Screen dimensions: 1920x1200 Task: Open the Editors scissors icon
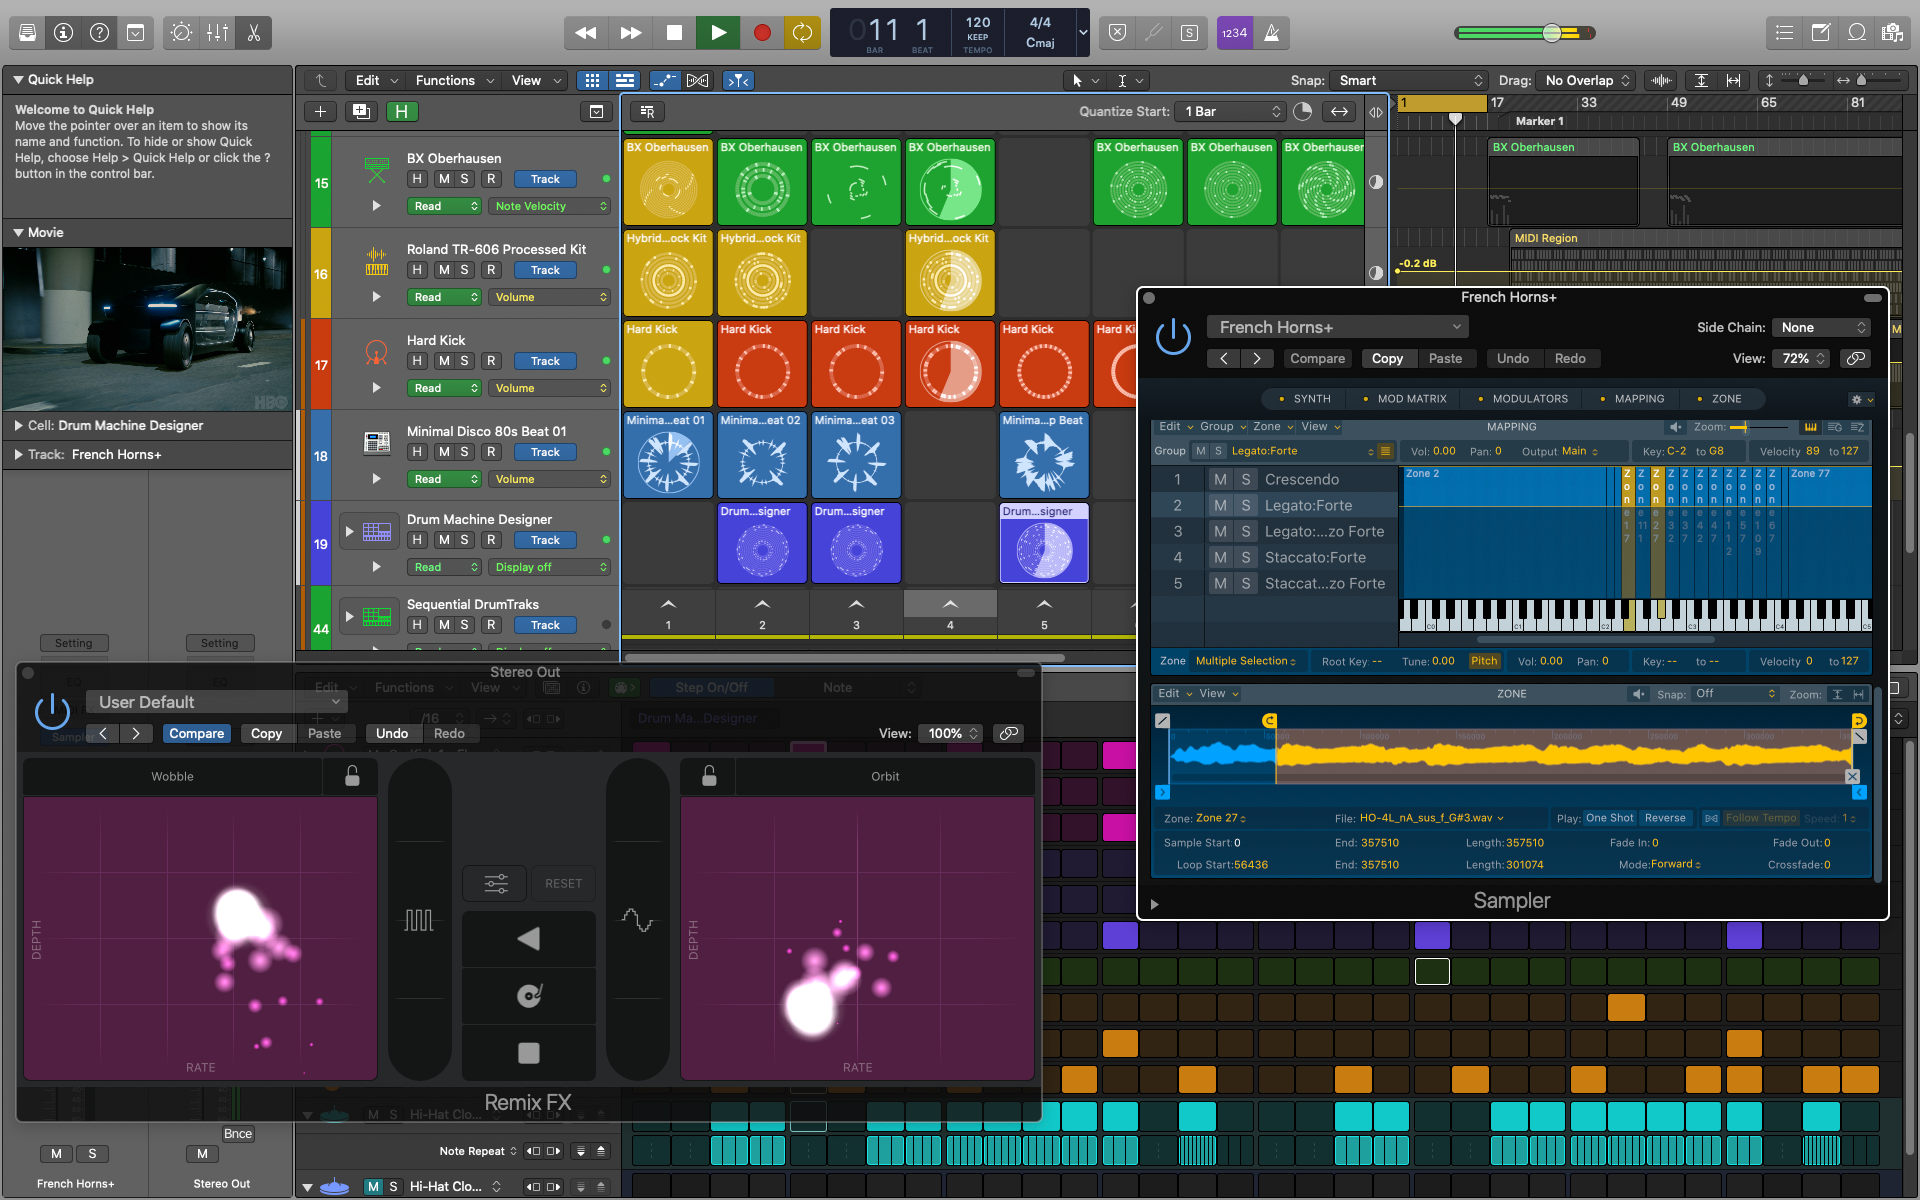tap(253, 33)
